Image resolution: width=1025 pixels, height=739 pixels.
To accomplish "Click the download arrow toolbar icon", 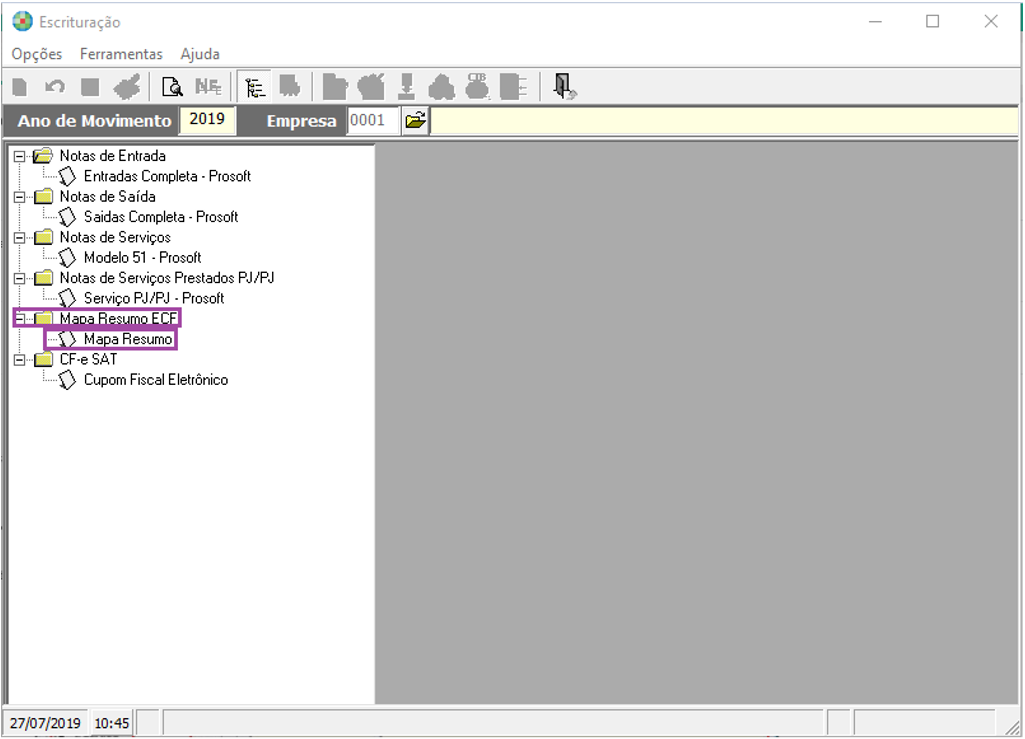I will pyautogui.click(x=407, y=87).
